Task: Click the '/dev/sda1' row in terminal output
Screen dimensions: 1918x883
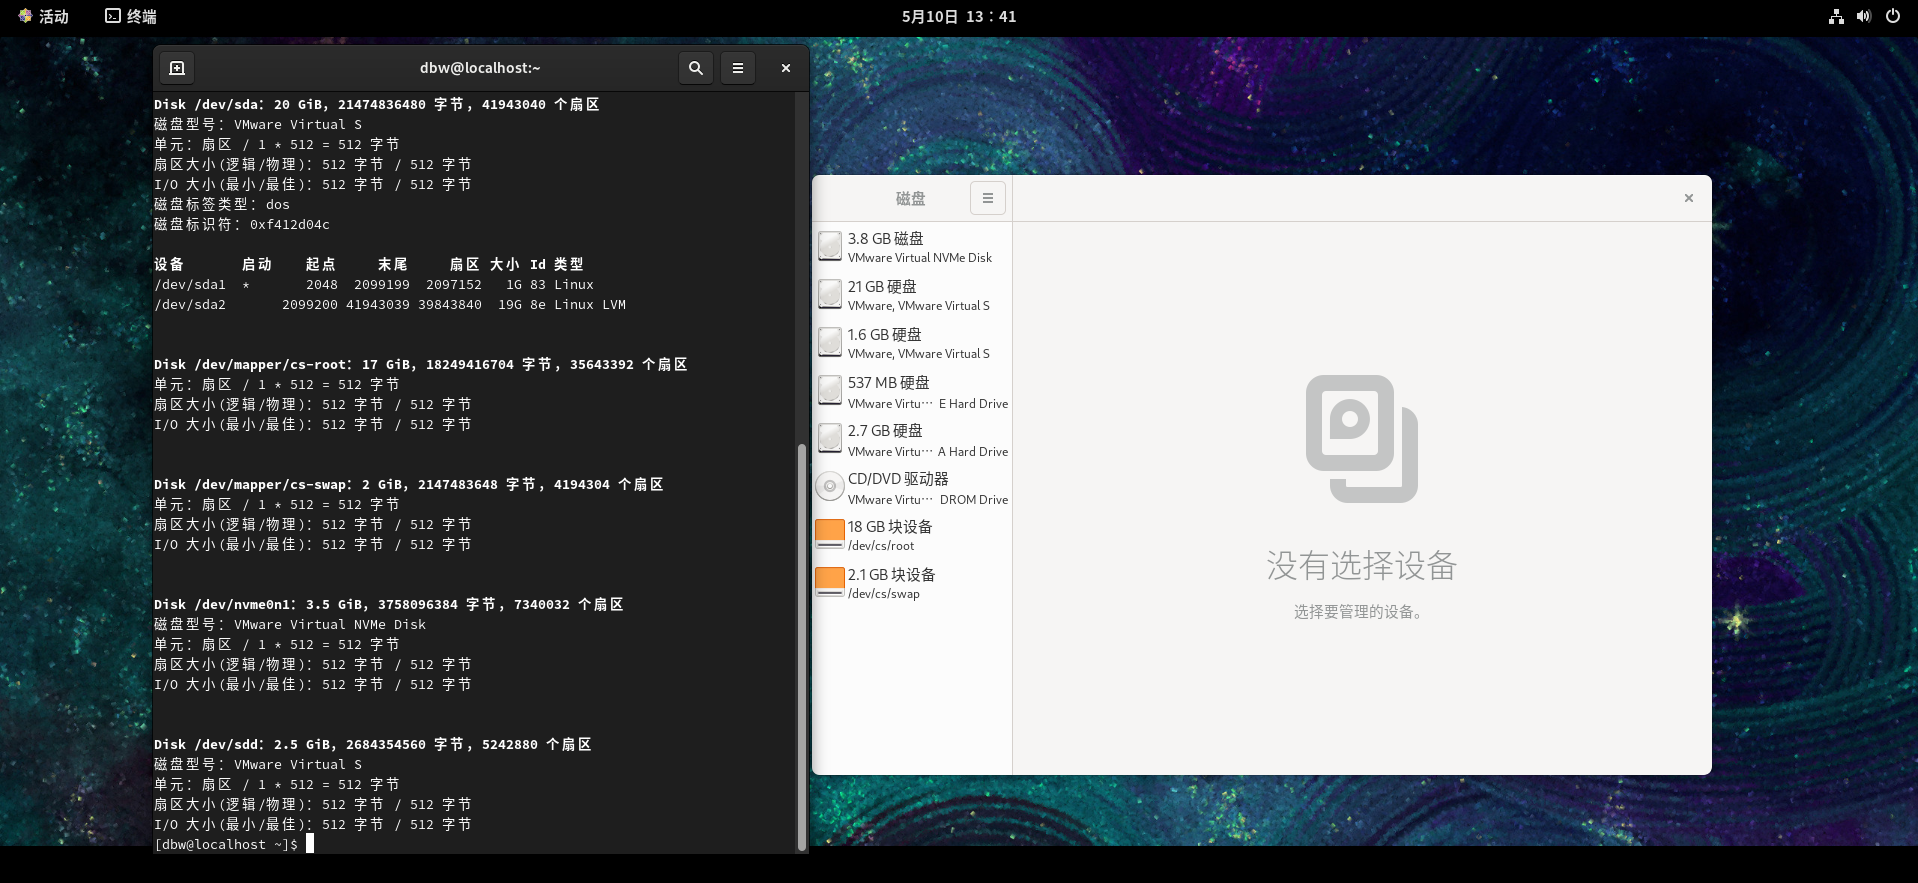Action: point(374,285)
